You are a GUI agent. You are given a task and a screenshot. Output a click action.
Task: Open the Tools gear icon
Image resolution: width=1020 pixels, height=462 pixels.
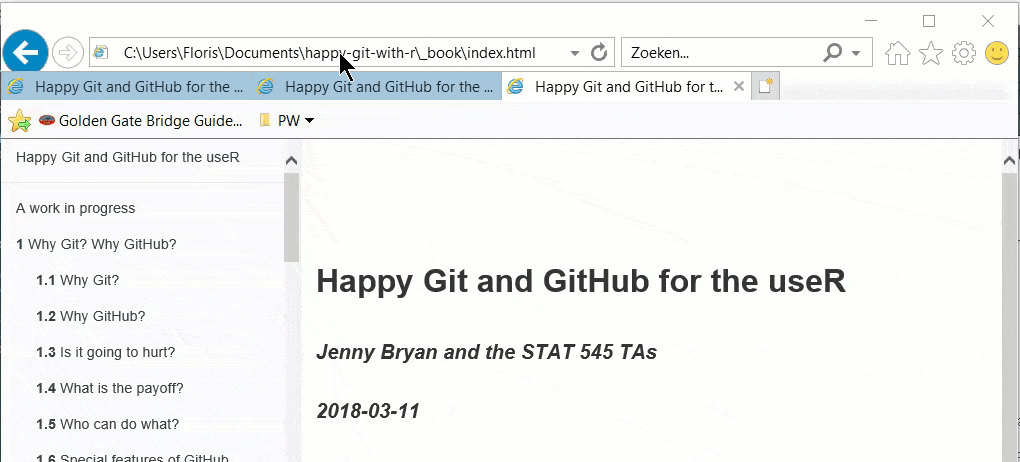point(963,53)
